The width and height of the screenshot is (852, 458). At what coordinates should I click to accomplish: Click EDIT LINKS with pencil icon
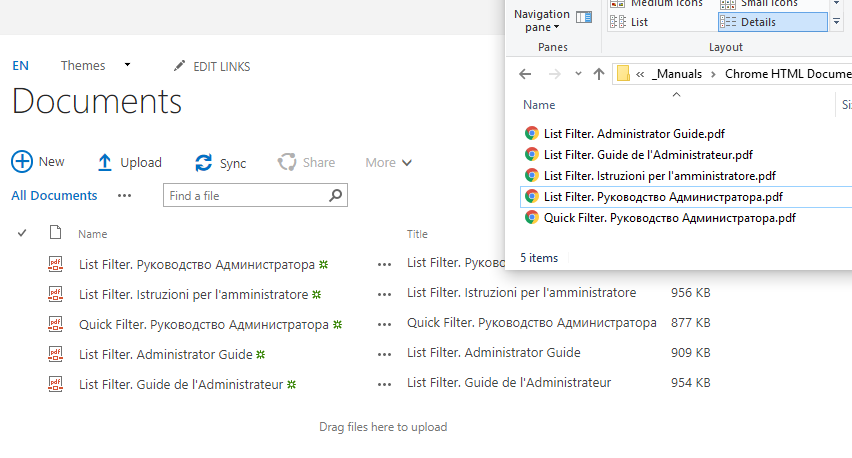[212, 66]
